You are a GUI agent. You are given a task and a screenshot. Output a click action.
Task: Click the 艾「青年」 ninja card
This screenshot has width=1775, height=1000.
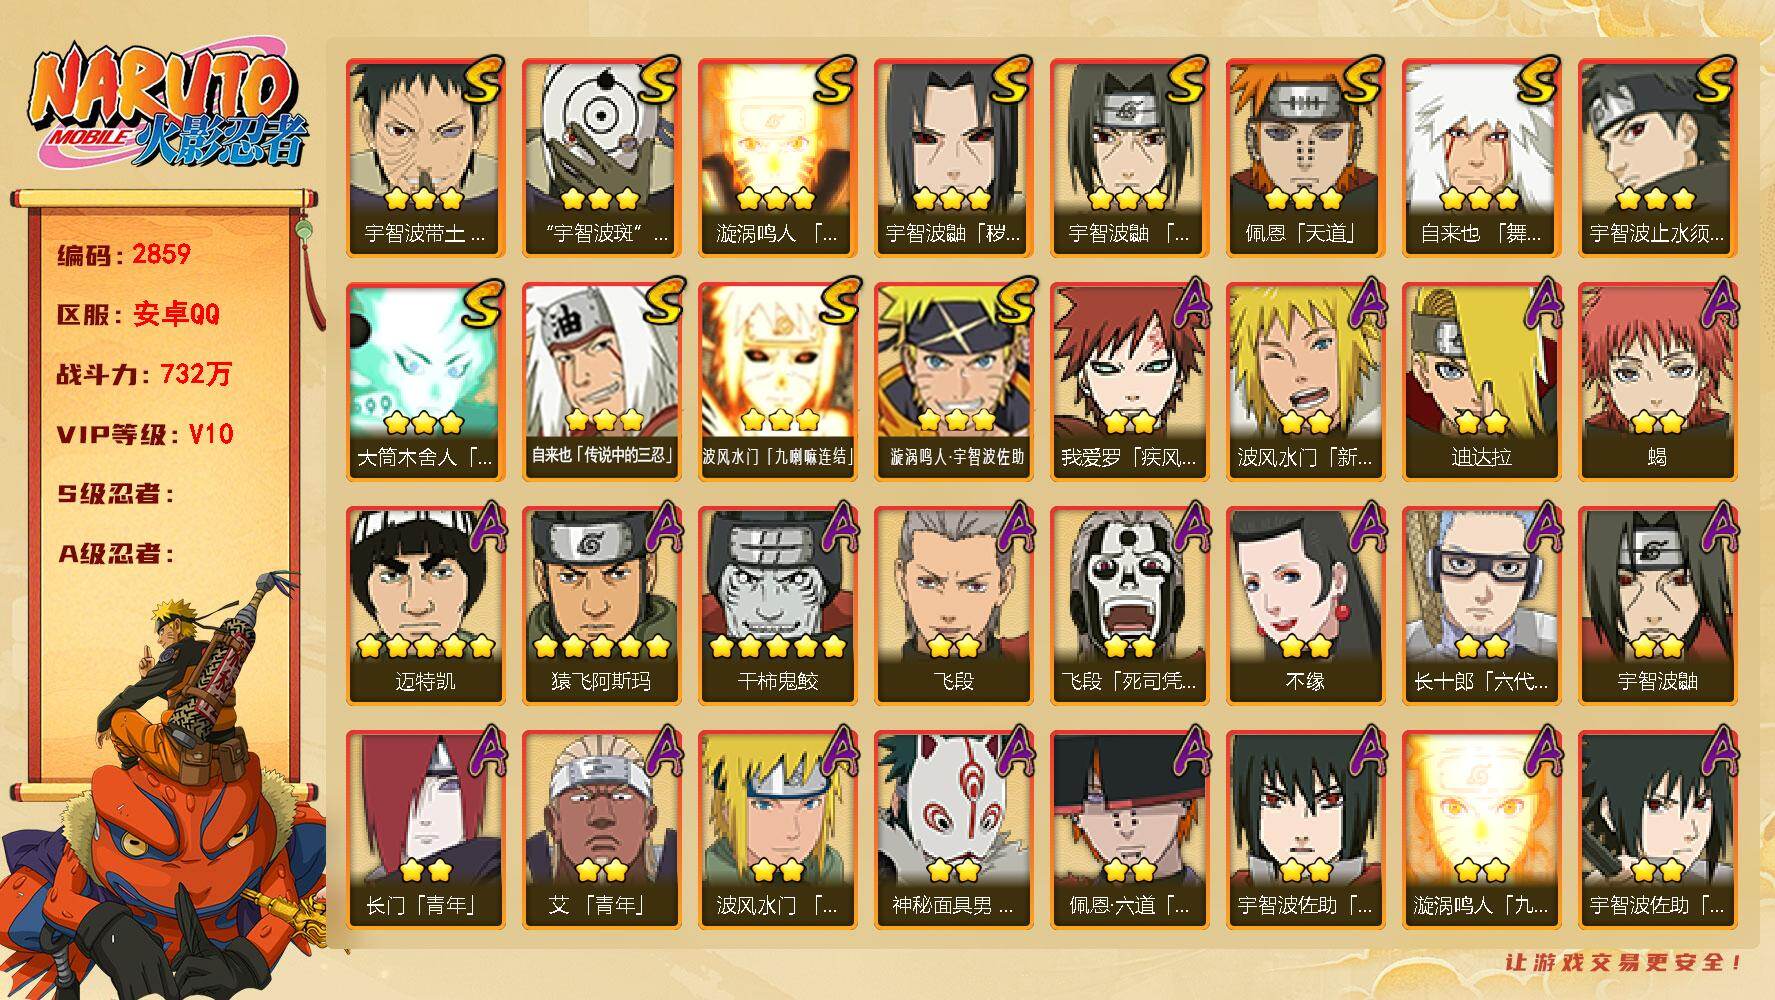pos(601,829)
